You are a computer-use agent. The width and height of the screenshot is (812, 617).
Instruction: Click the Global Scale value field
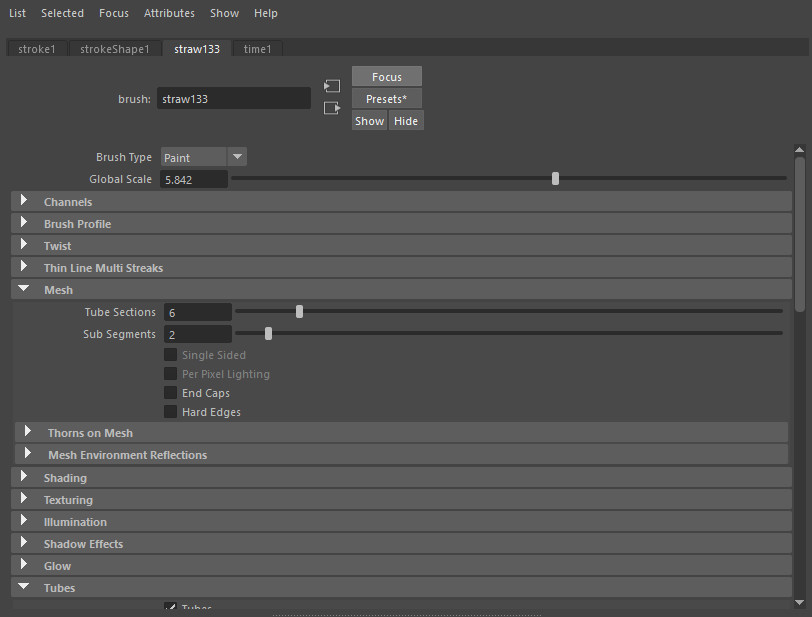click(194, 179)
